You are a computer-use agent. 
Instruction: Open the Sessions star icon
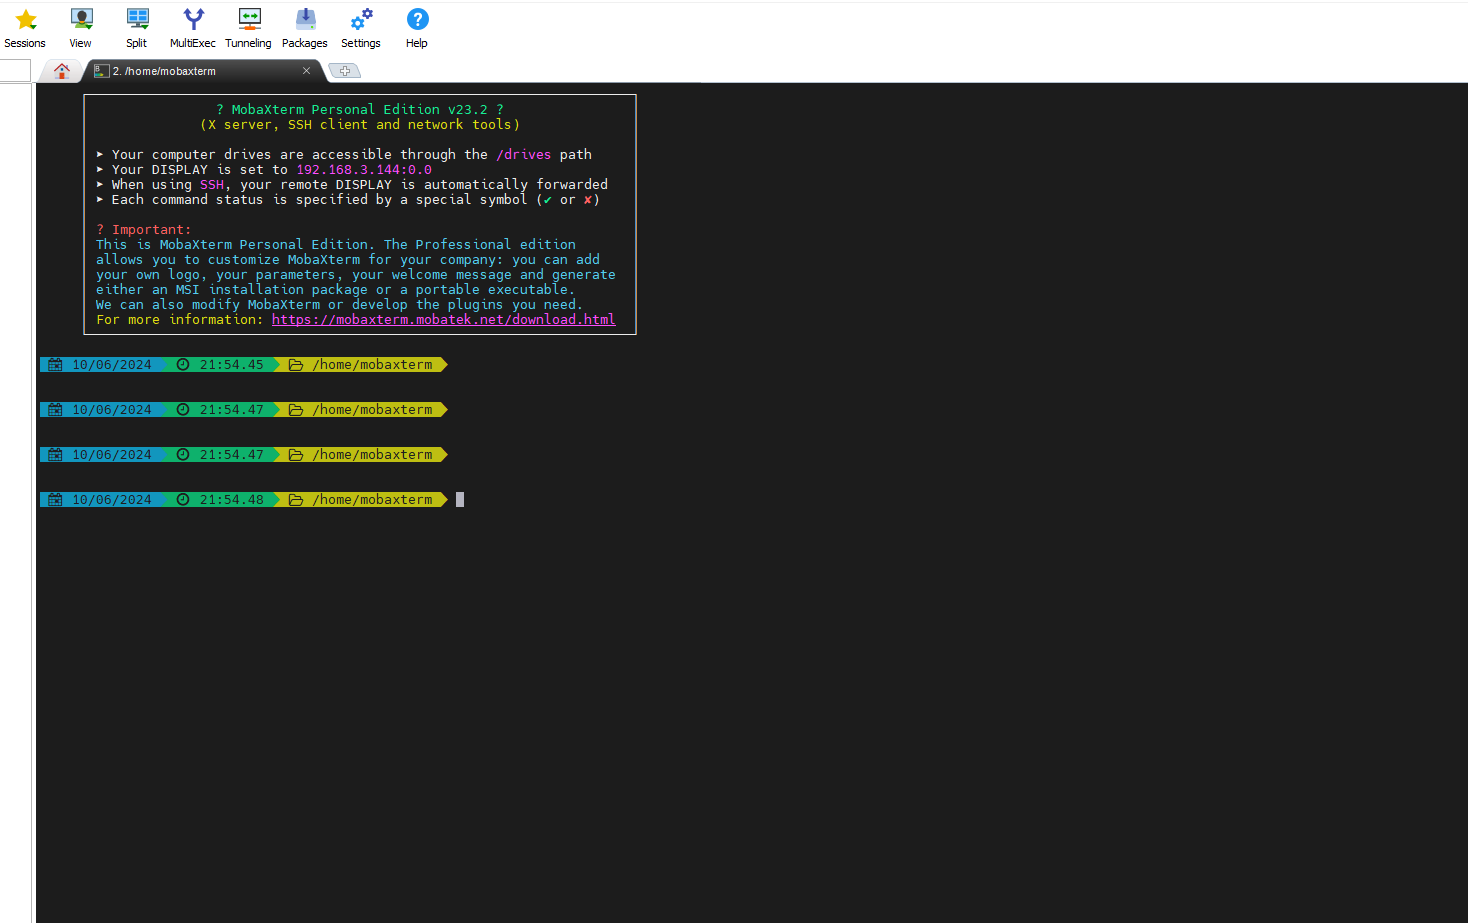point(26,19)
